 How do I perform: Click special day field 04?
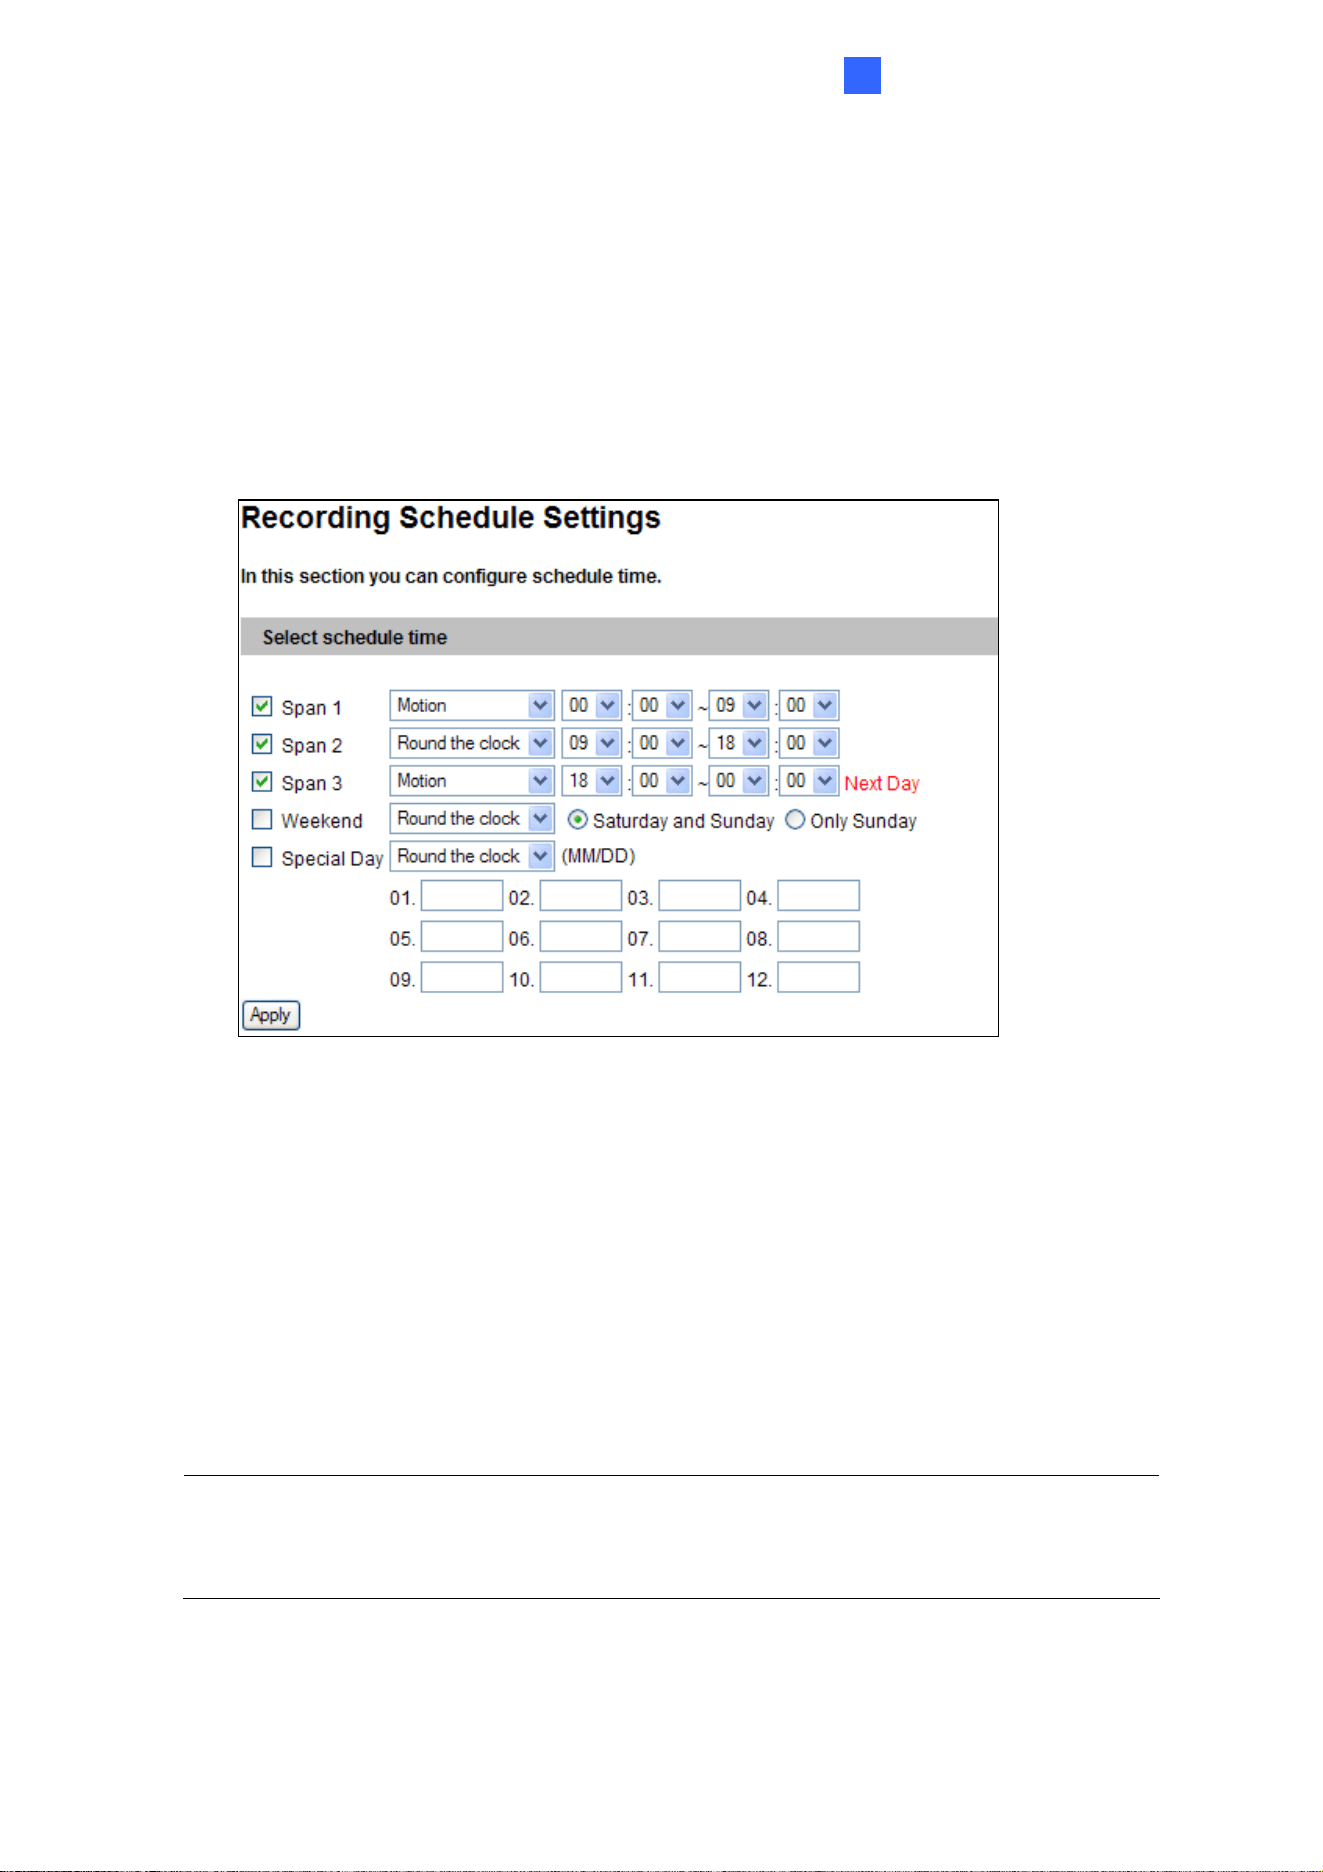click(819, 895)
